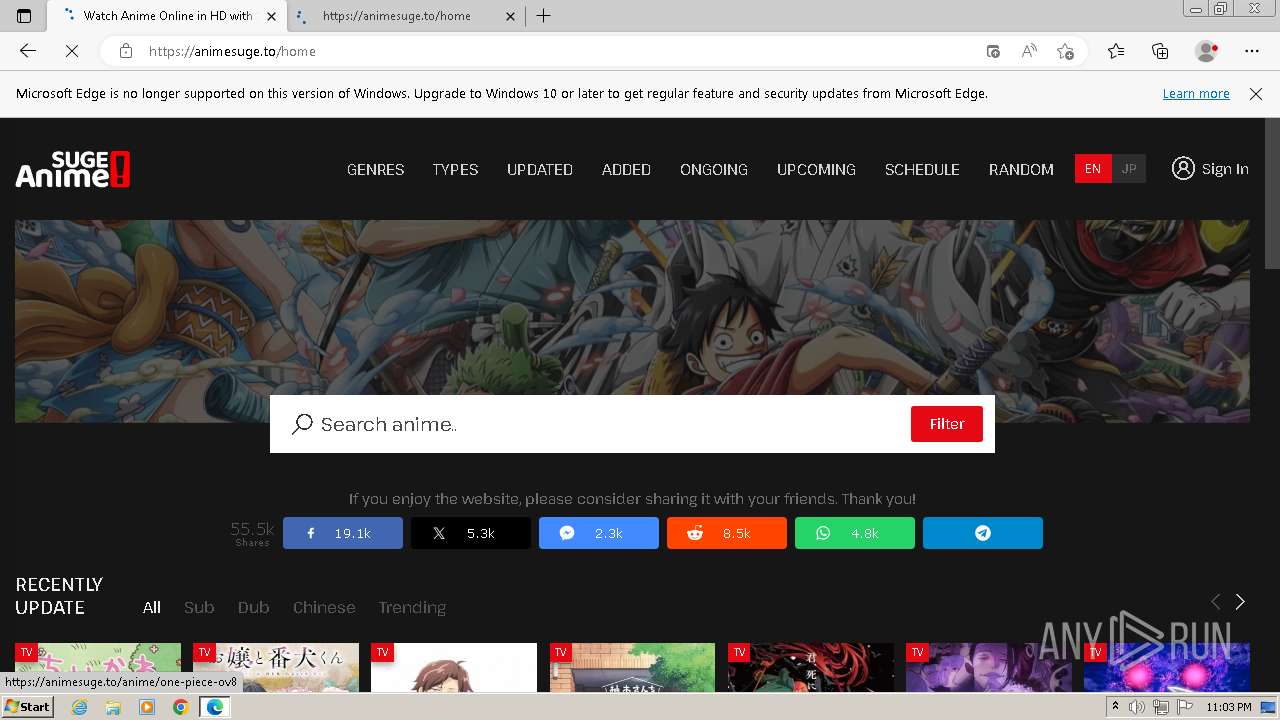Share the site on Facebook
This screenshot has width=1280, height=720.
tap(343, 533)
